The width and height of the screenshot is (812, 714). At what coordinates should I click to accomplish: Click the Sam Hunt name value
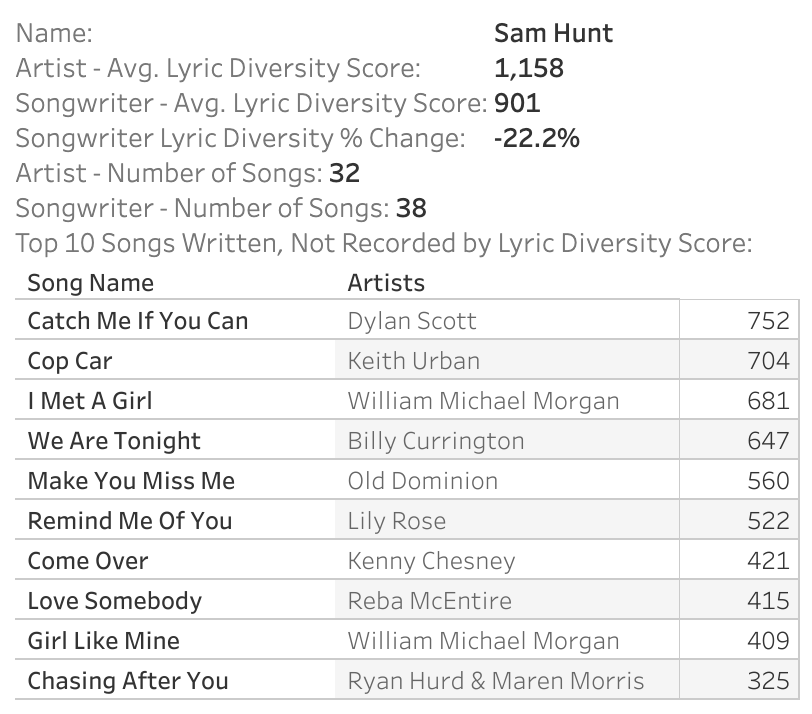coord(553,33)
